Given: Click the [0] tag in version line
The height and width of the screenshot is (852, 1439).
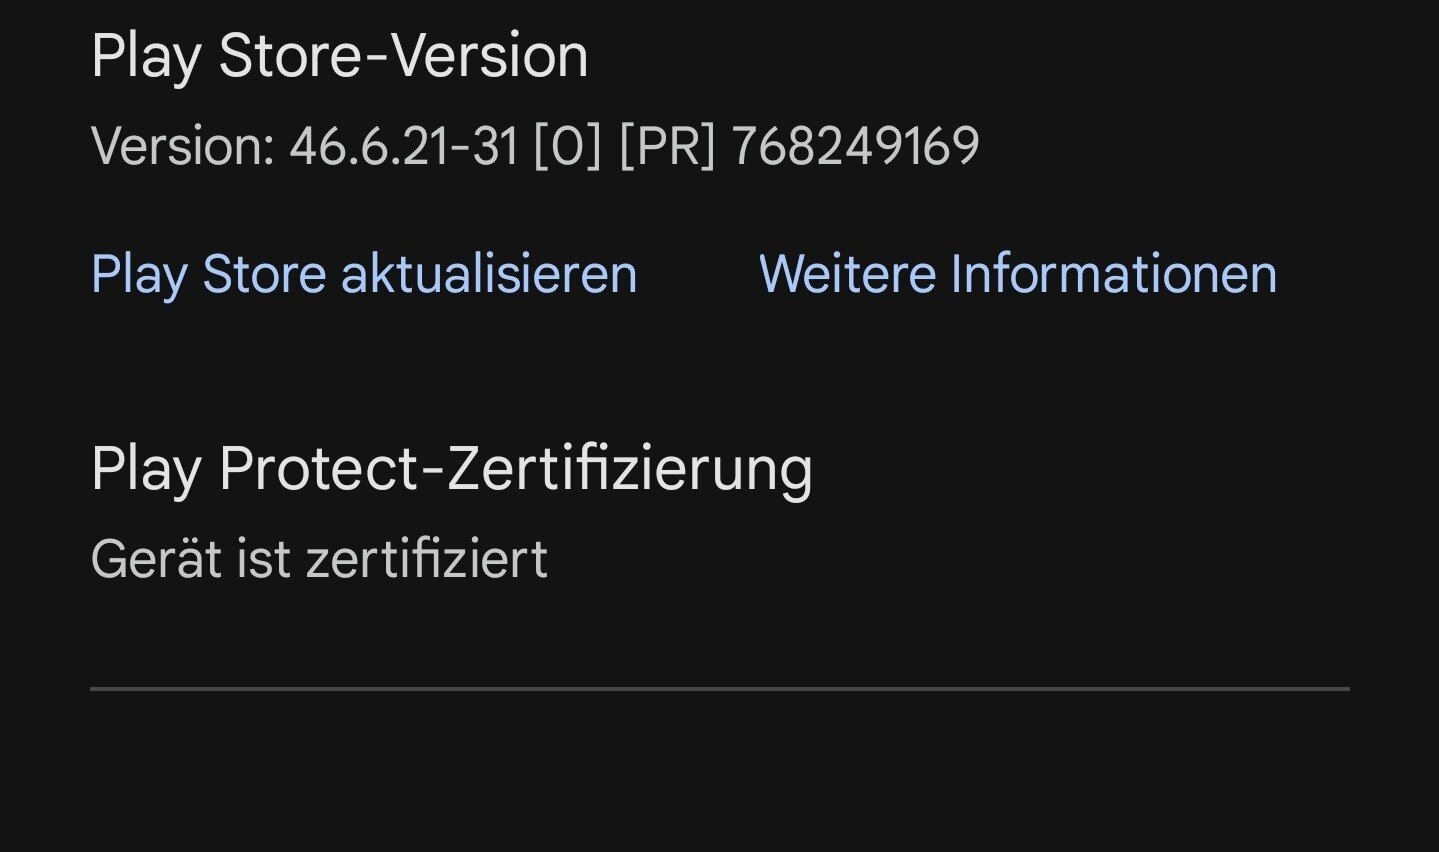Looking at the screenshot, I should point(567,146).
